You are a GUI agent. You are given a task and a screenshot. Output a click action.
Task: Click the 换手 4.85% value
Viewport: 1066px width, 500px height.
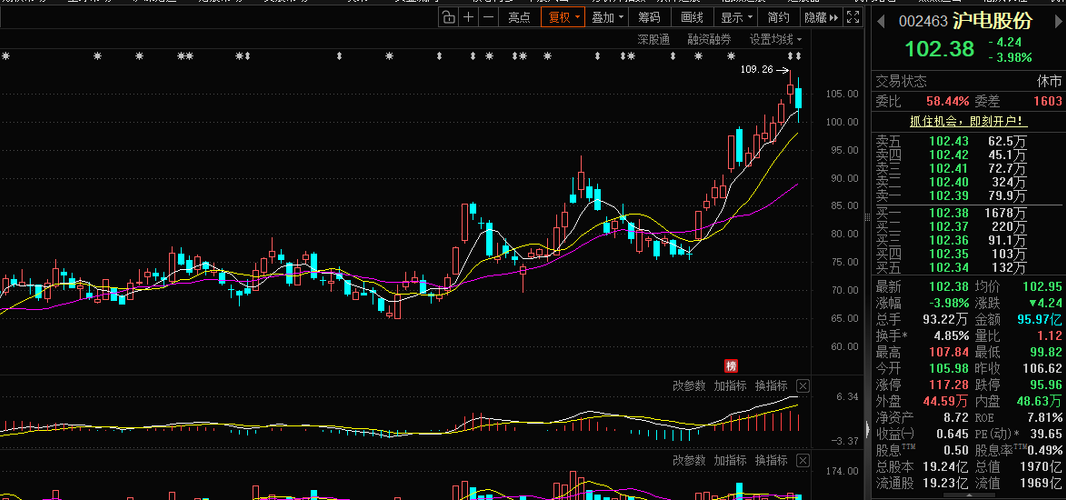point(952,335)
